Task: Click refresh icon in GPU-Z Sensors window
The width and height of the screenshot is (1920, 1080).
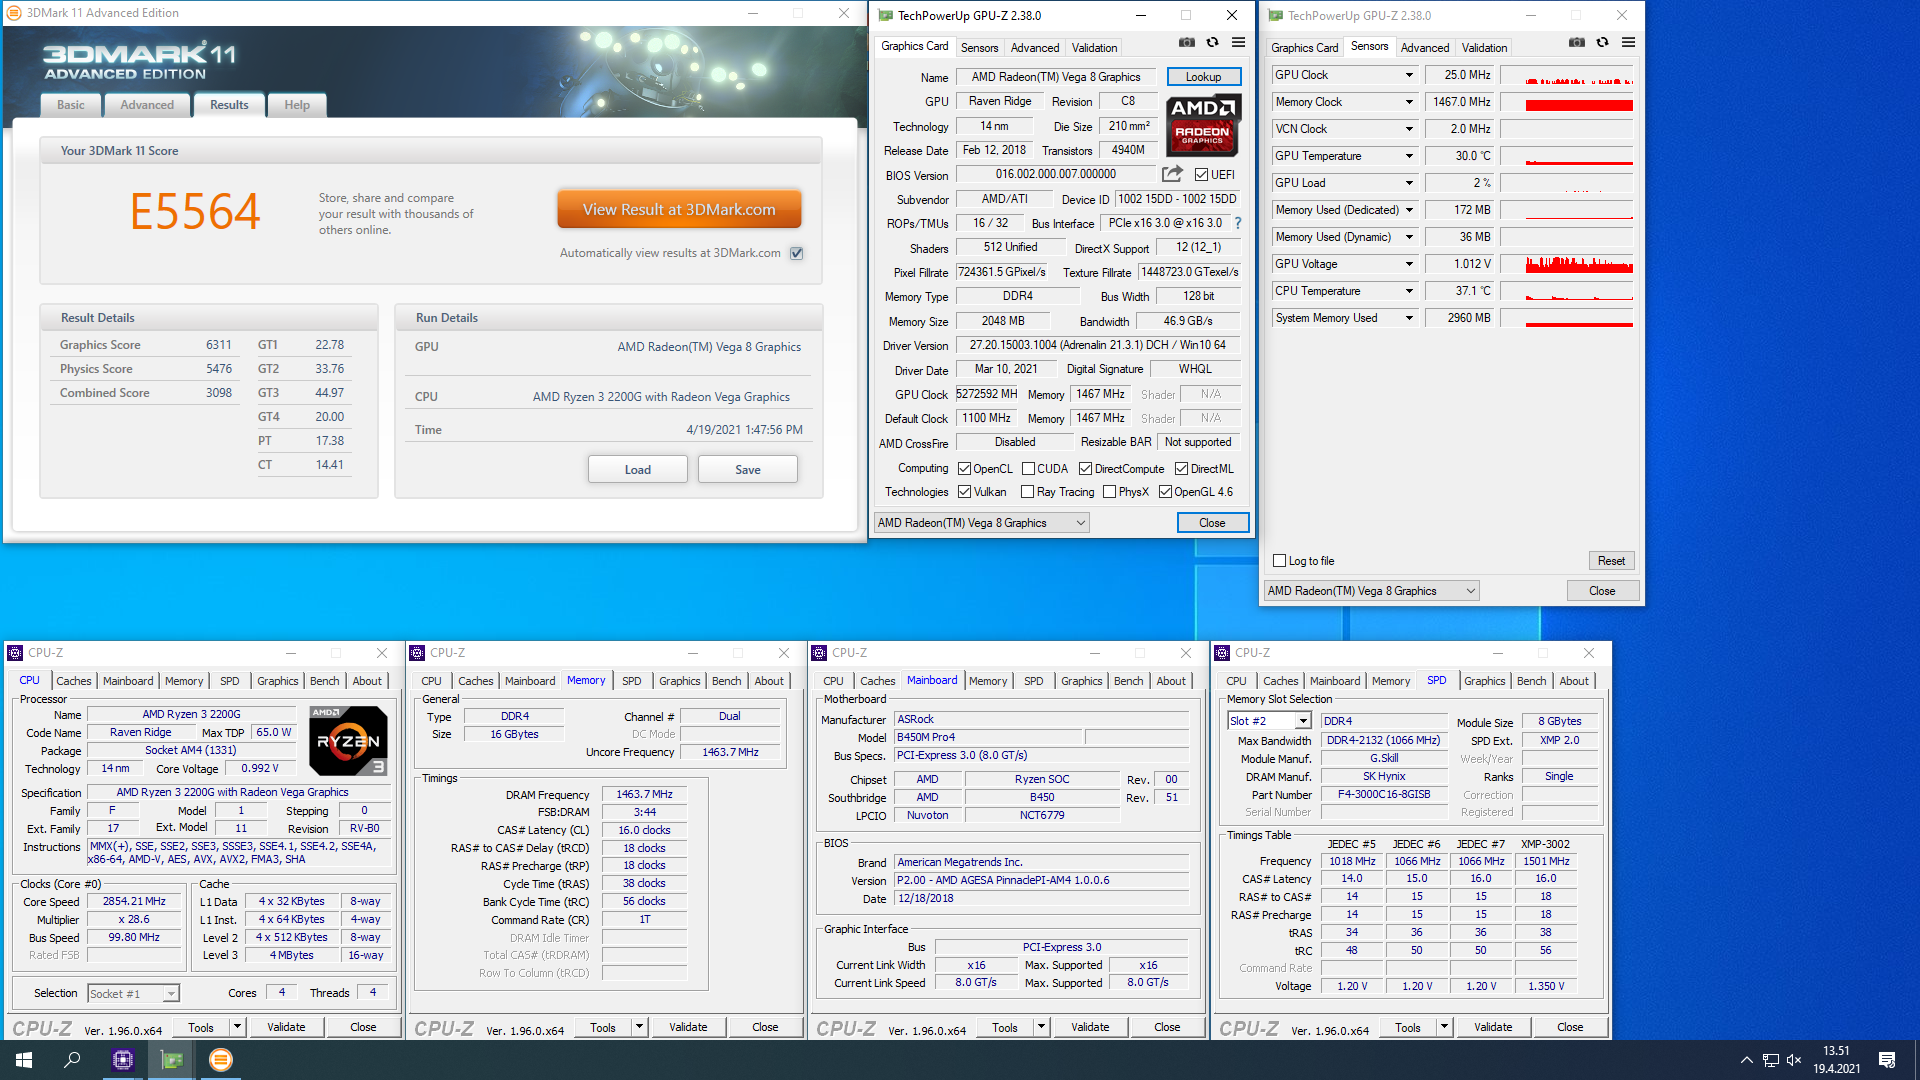Action: point(1602,43)
